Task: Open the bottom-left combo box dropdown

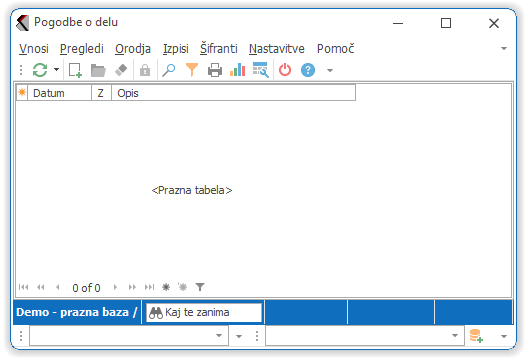Action: click(x=219, y=336)
